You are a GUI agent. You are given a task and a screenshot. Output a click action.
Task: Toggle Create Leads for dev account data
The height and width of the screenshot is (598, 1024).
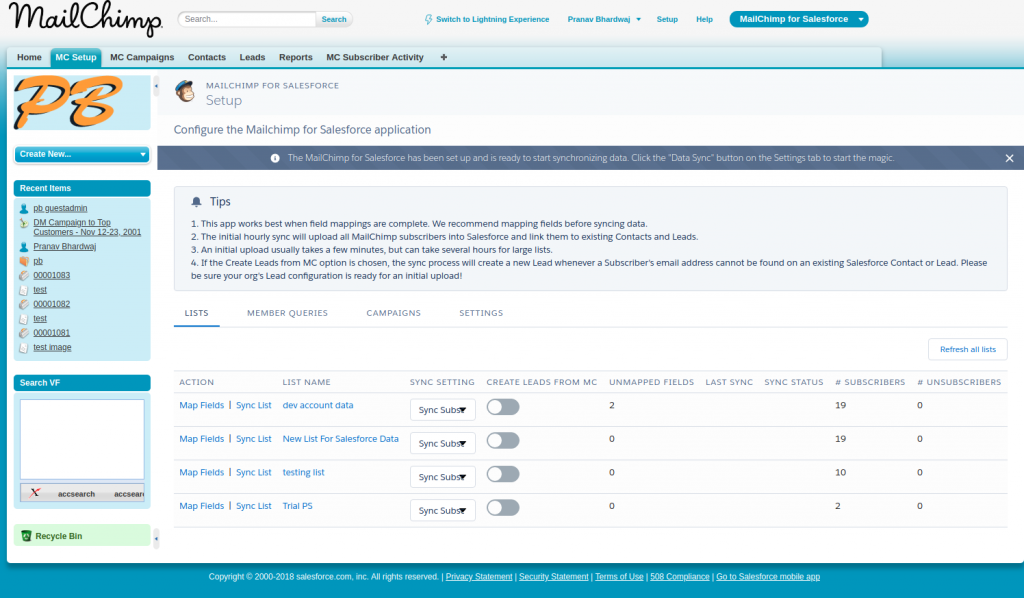click(503, 407)
